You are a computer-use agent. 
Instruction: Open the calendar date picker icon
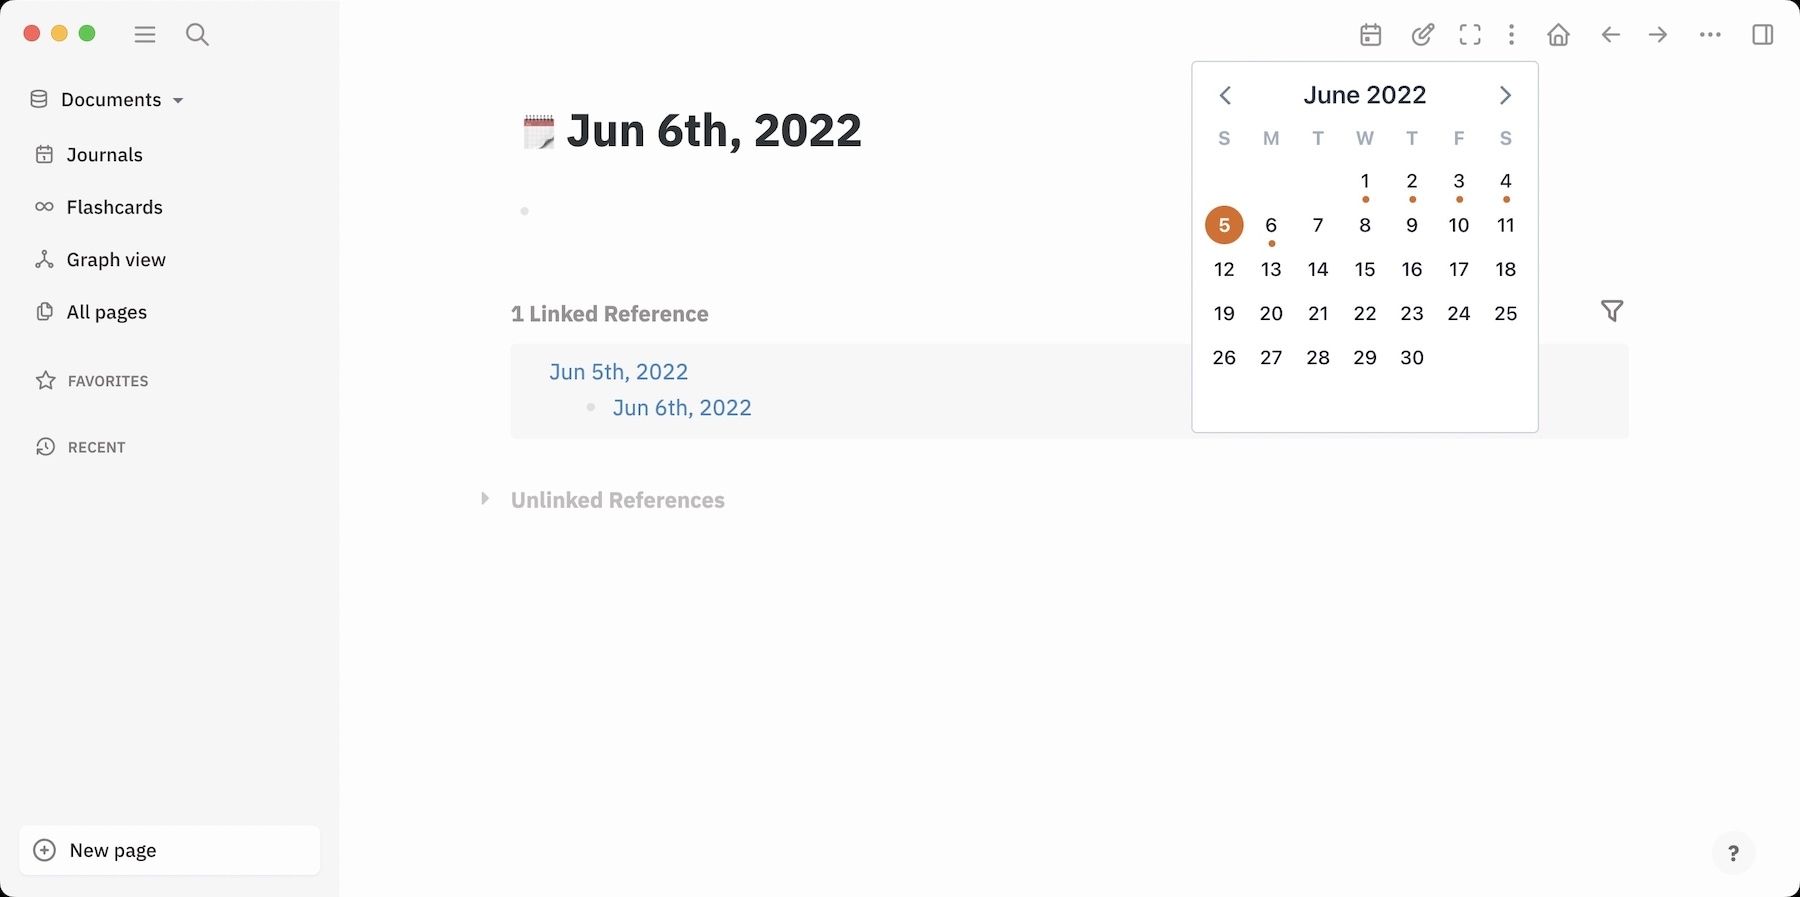point(1371,35)
